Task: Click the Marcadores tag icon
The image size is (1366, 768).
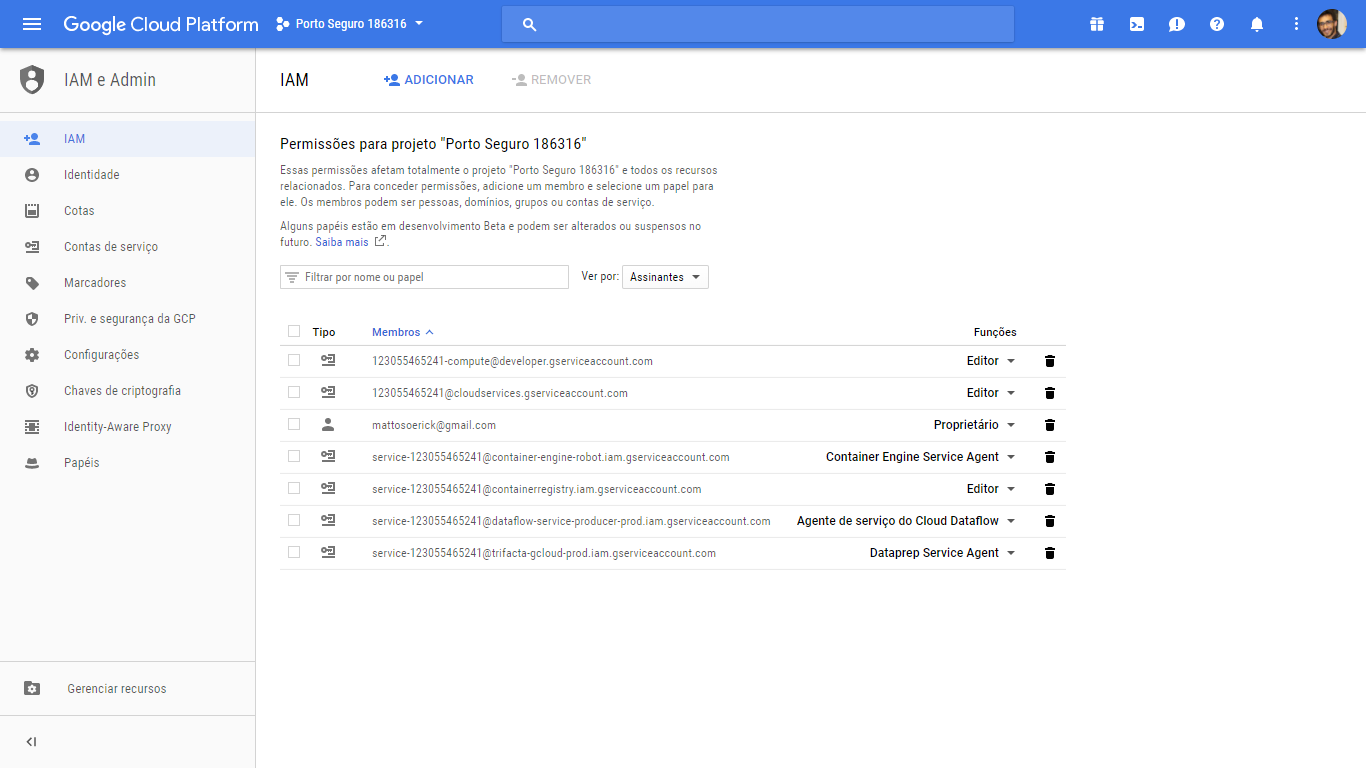Action: [32, 283]
